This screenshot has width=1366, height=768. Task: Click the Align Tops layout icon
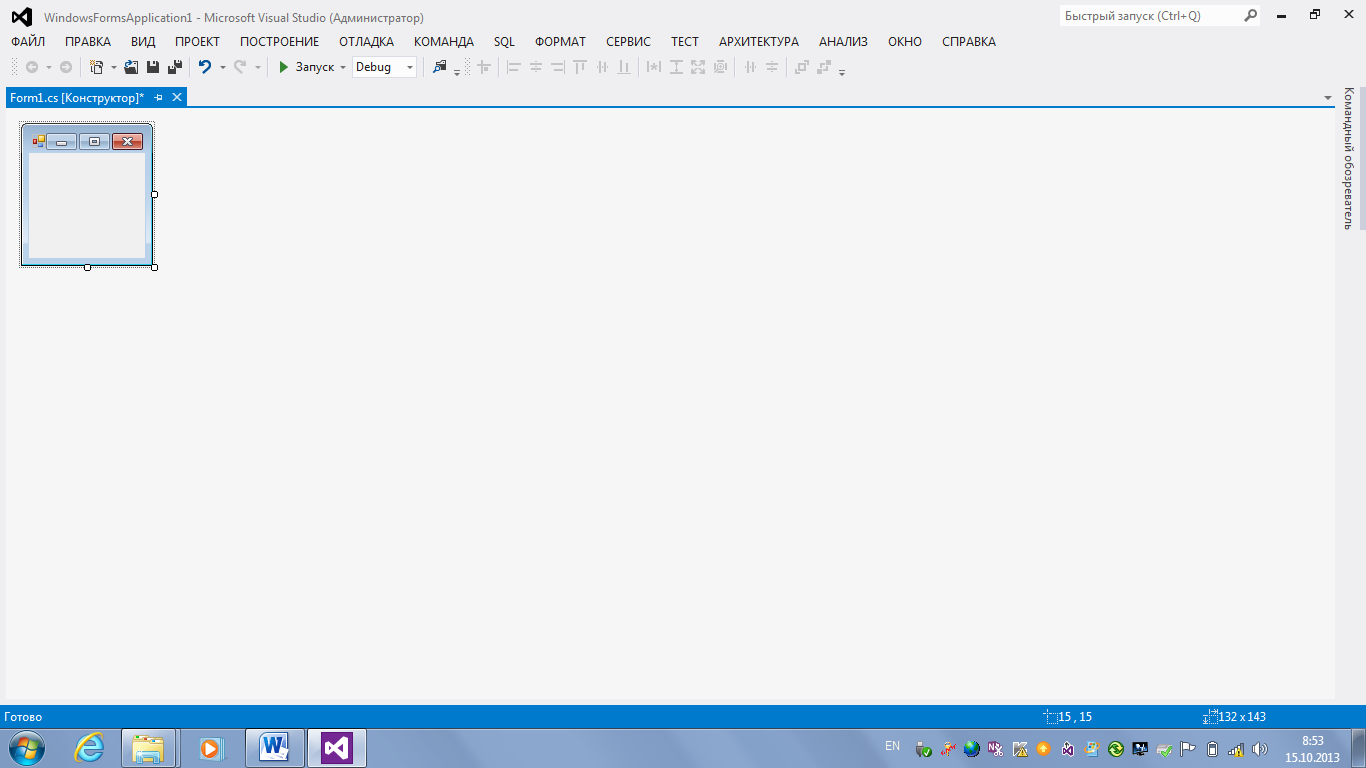580,67
